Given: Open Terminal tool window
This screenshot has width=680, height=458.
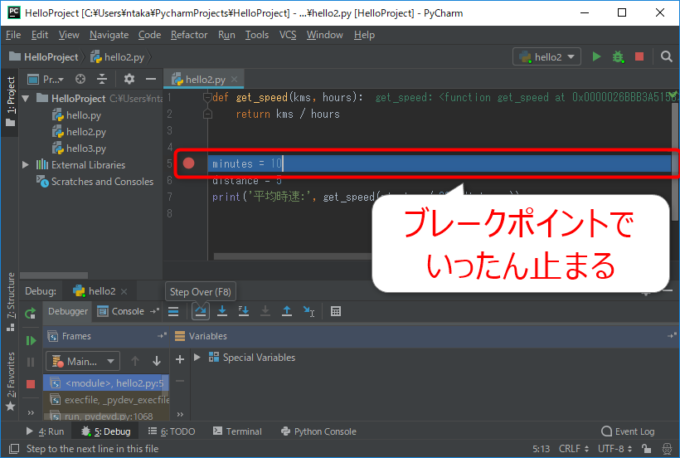Looking at the screenshot, I should point(237,431).
